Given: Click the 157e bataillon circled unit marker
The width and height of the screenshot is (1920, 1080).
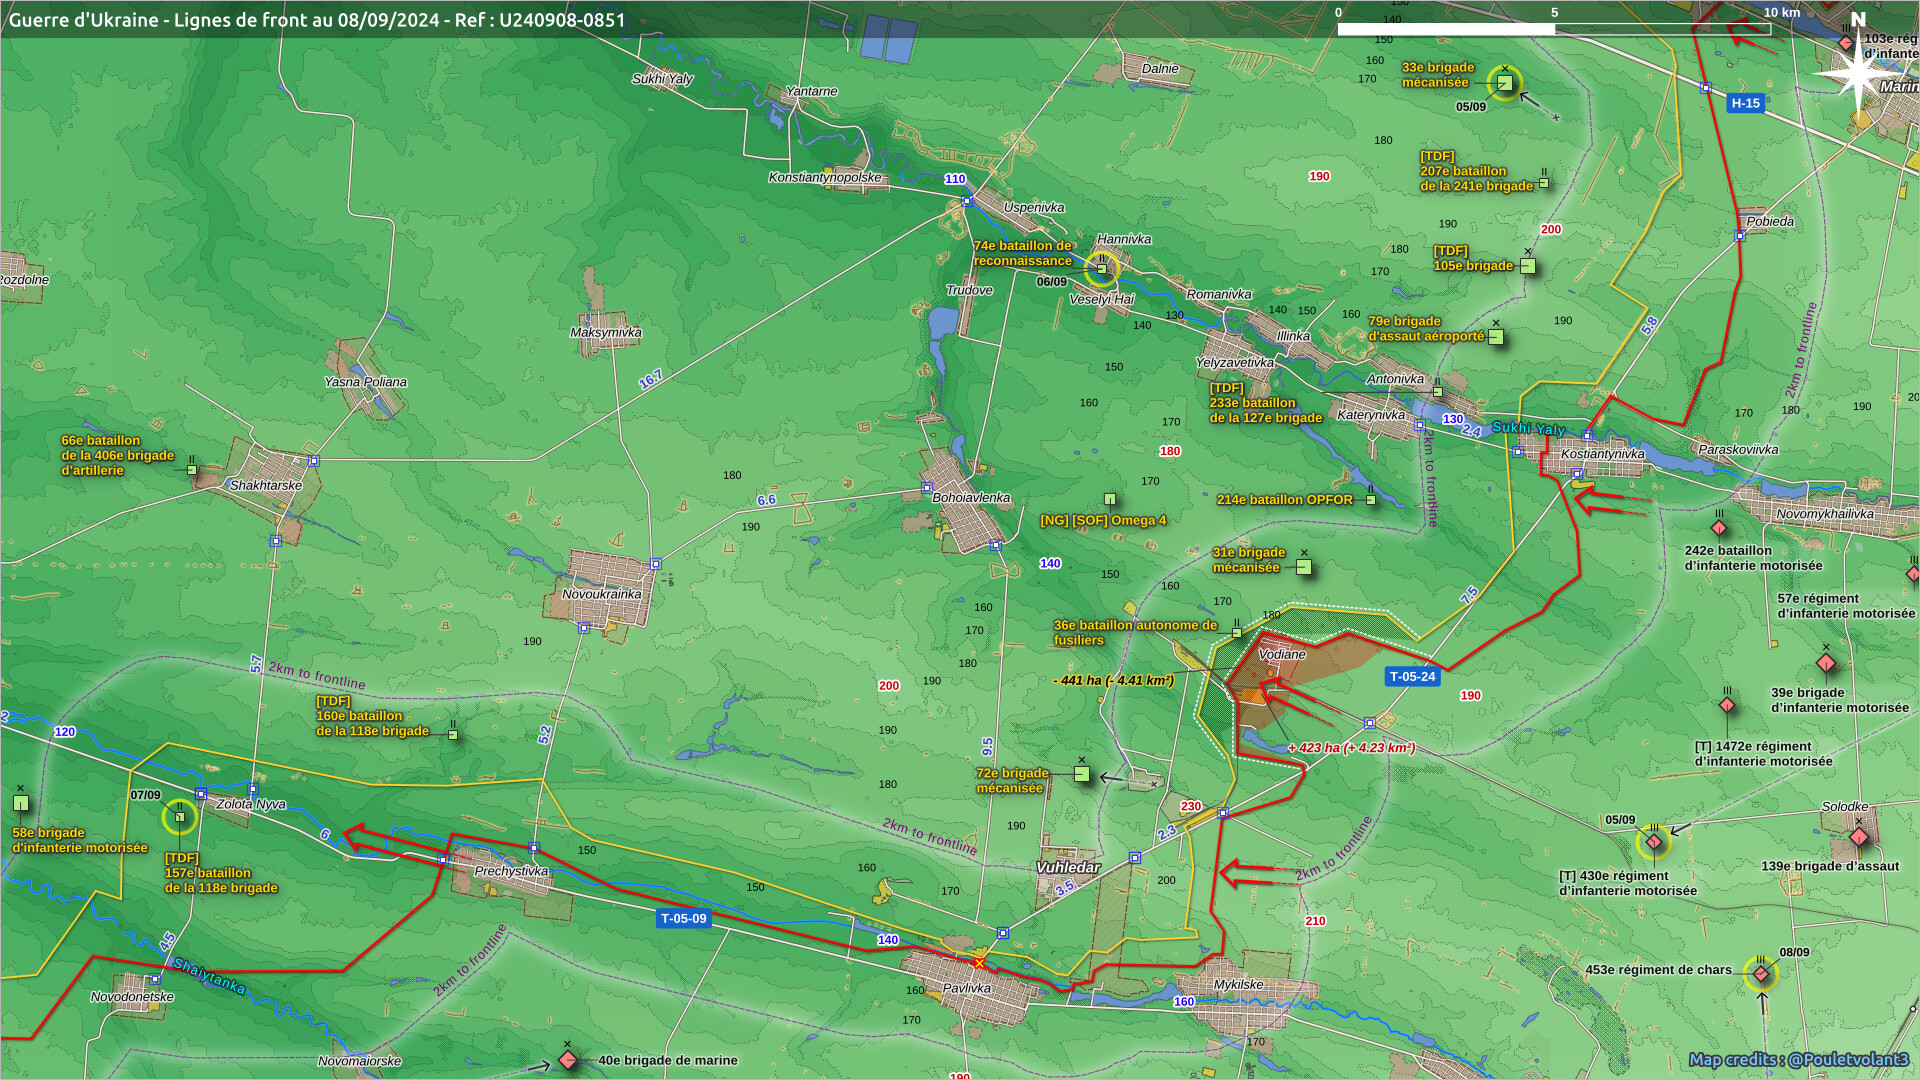Looking at the screenshot, I should (x=180, y=817).
